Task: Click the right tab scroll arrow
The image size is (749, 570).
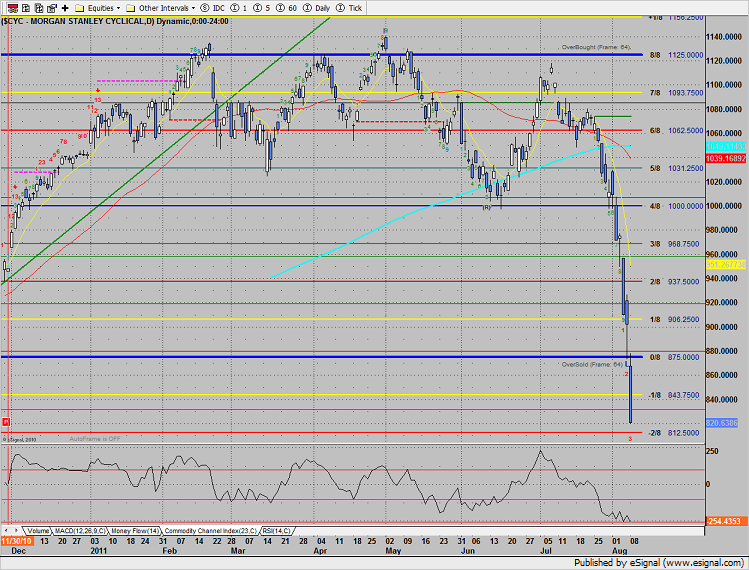Action: click(16, 531)
